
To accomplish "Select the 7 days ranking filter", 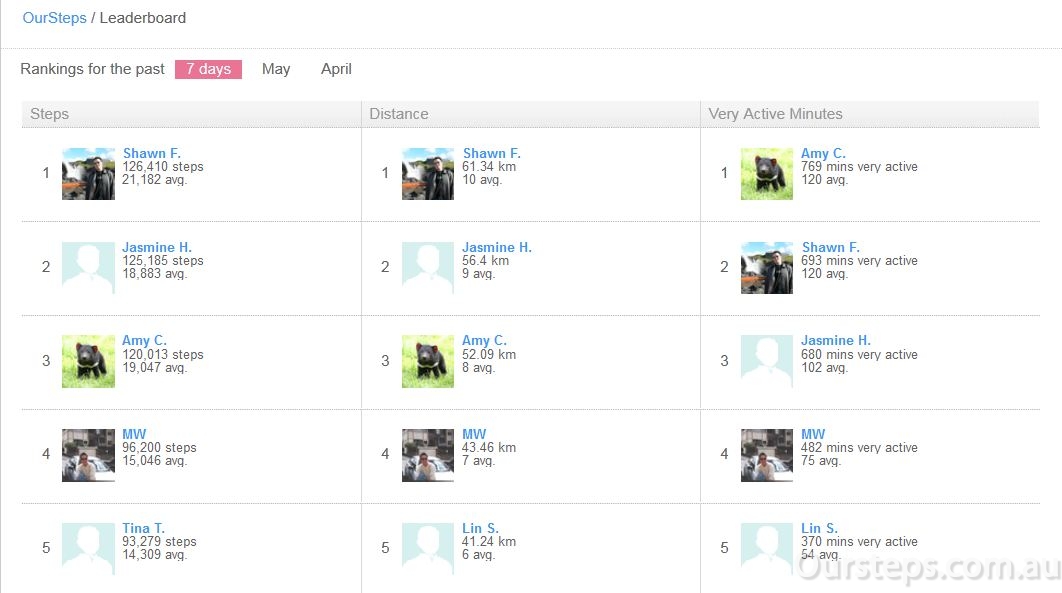I will pyautogui.click(x=209, y=69).
